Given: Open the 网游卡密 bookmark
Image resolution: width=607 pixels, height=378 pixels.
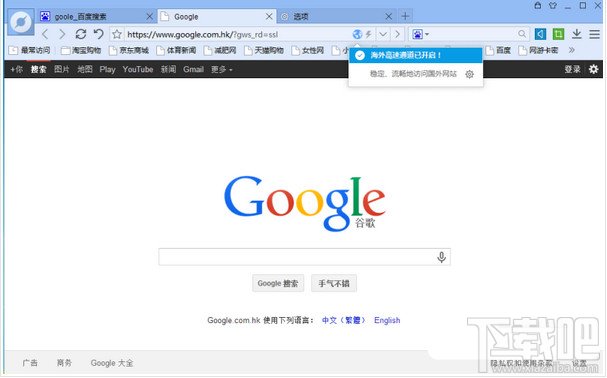Looking at the screenshot, I should pos(538,50).
